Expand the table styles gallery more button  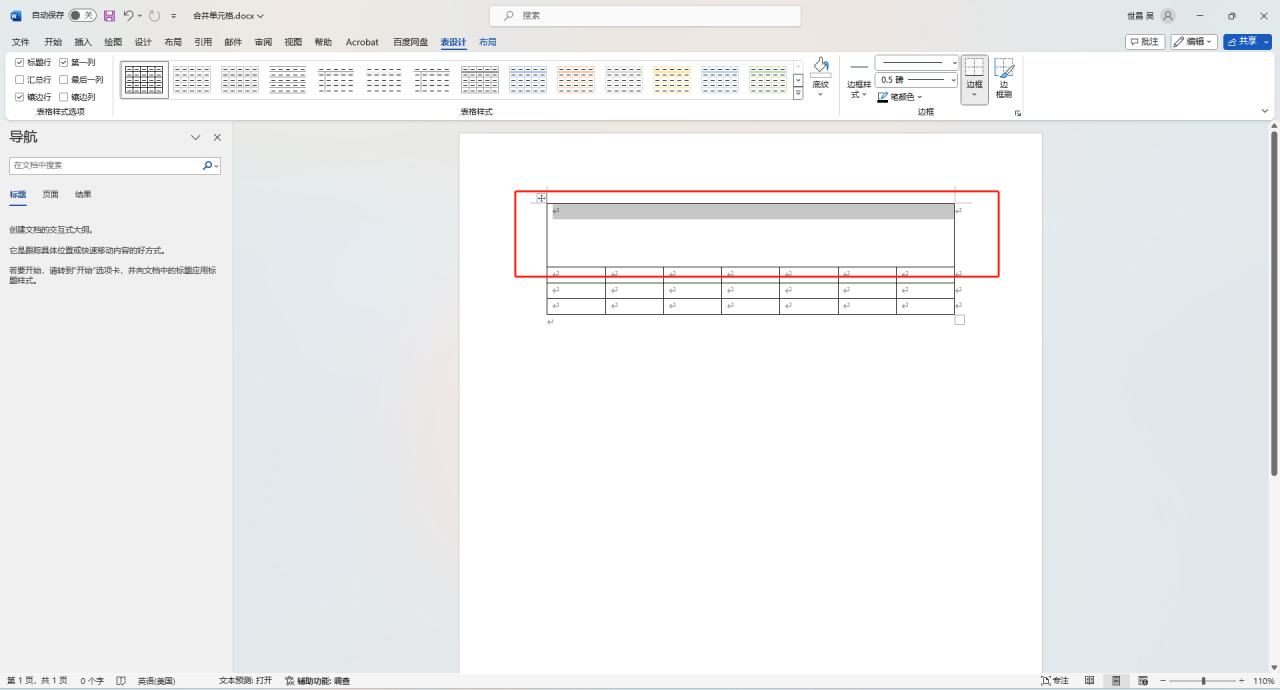coord(798,94)
